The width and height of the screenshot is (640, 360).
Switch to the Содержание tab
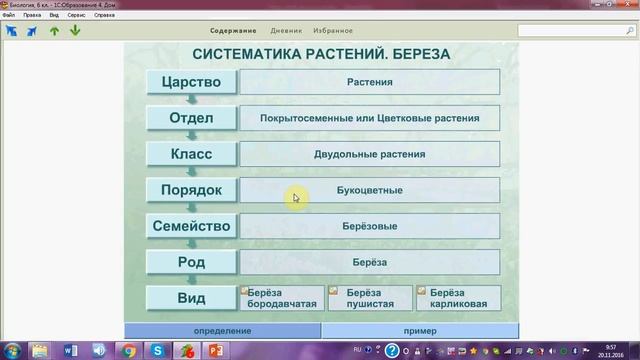(233, 31)
